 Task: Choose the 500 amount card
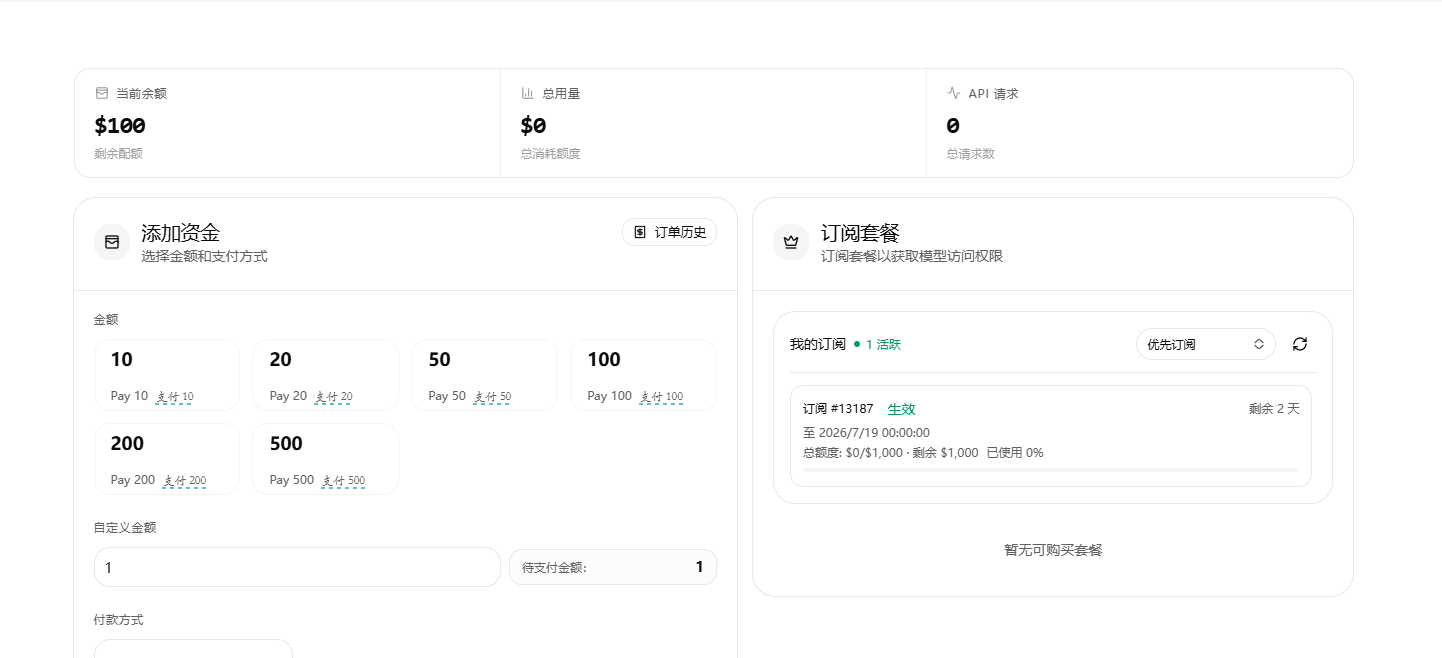(x=325, y=459)
